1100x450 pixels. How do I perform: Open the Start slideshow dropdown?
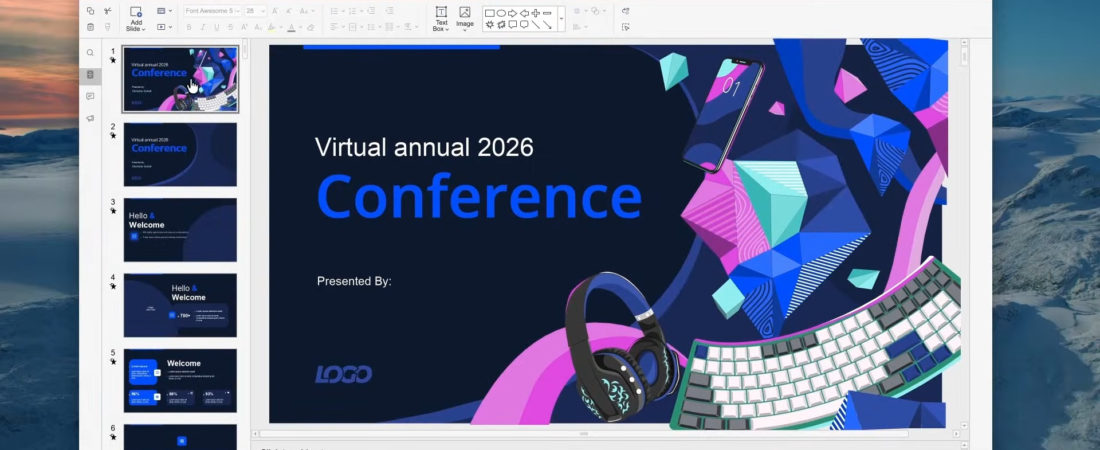click(170, 27)
